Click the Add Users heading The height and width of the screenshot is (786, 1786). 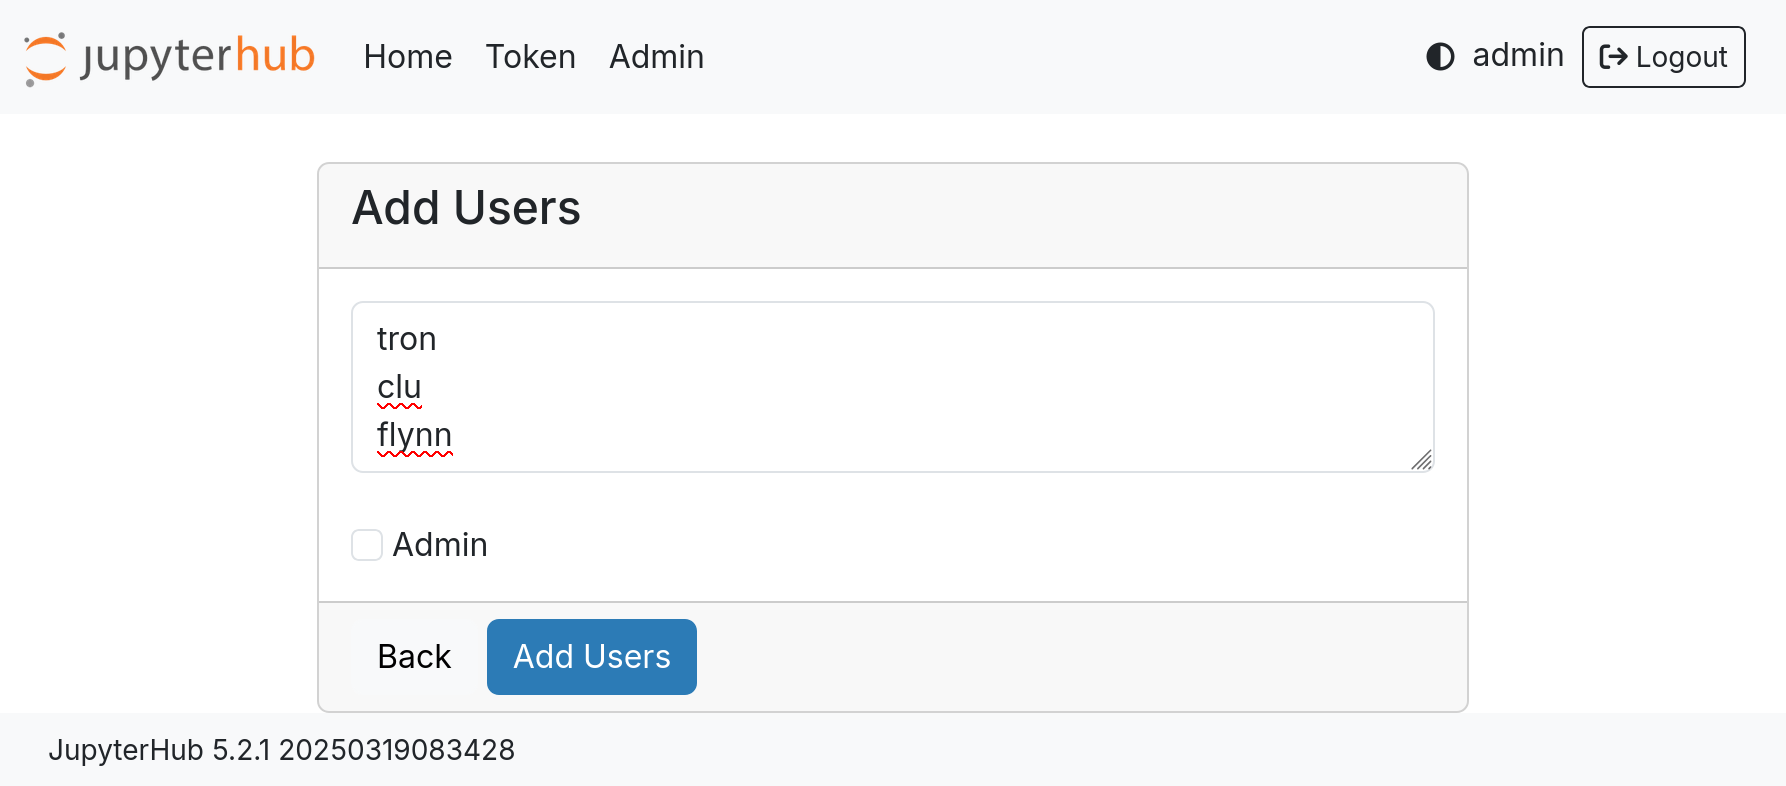(467, 208)
